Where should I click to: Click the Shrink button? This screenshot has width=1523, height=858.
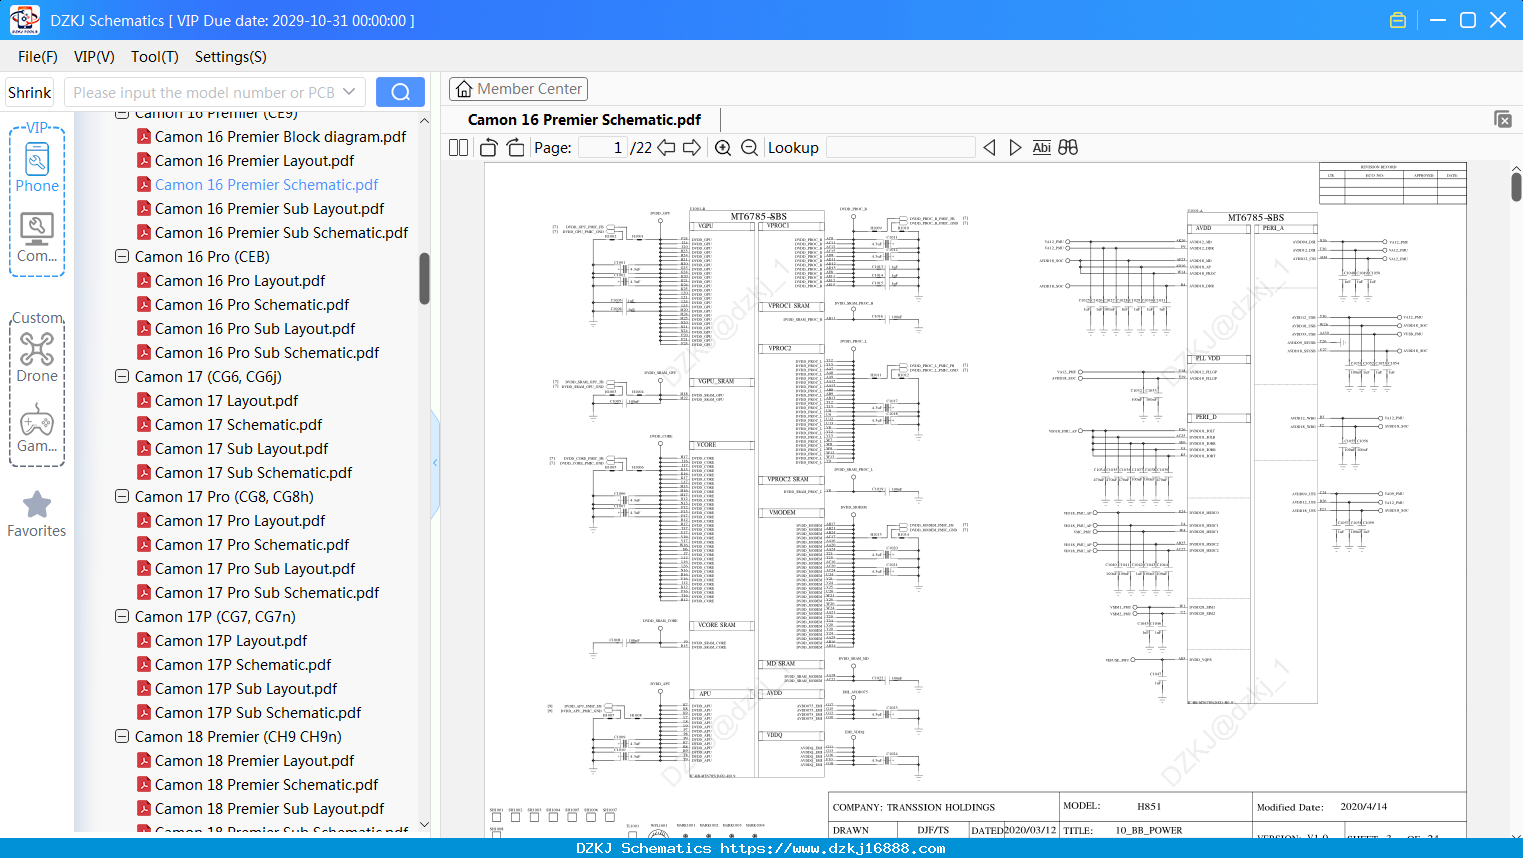click(x=29, y=92)
